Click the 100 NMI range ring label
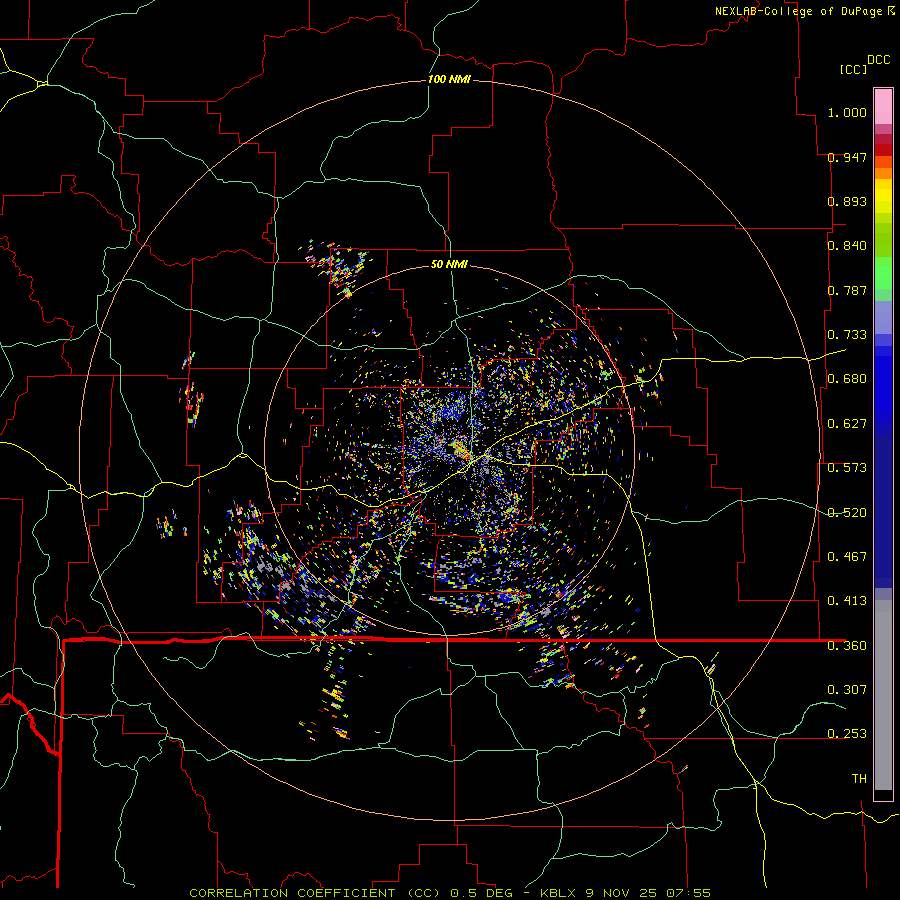 point(449,79)
